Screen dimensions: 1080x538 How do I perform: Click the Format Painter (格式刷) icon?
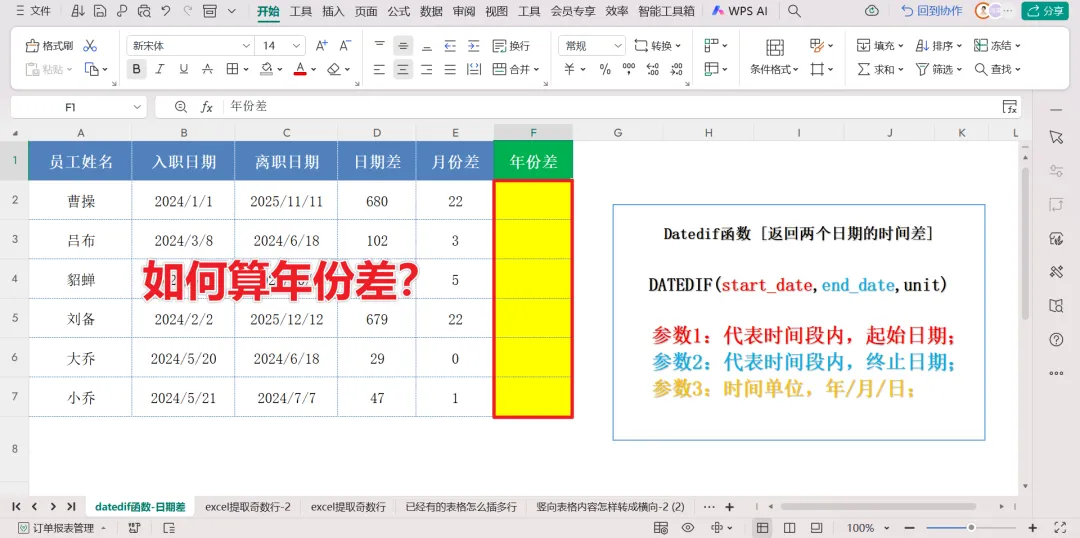click(32, 46)
